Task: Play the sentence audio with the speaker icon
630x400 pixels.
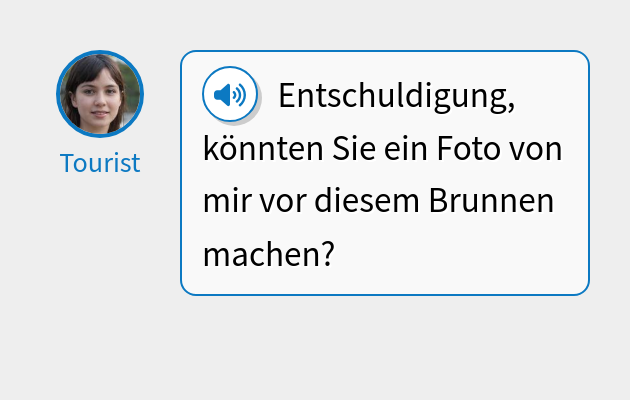Action: 230,95
